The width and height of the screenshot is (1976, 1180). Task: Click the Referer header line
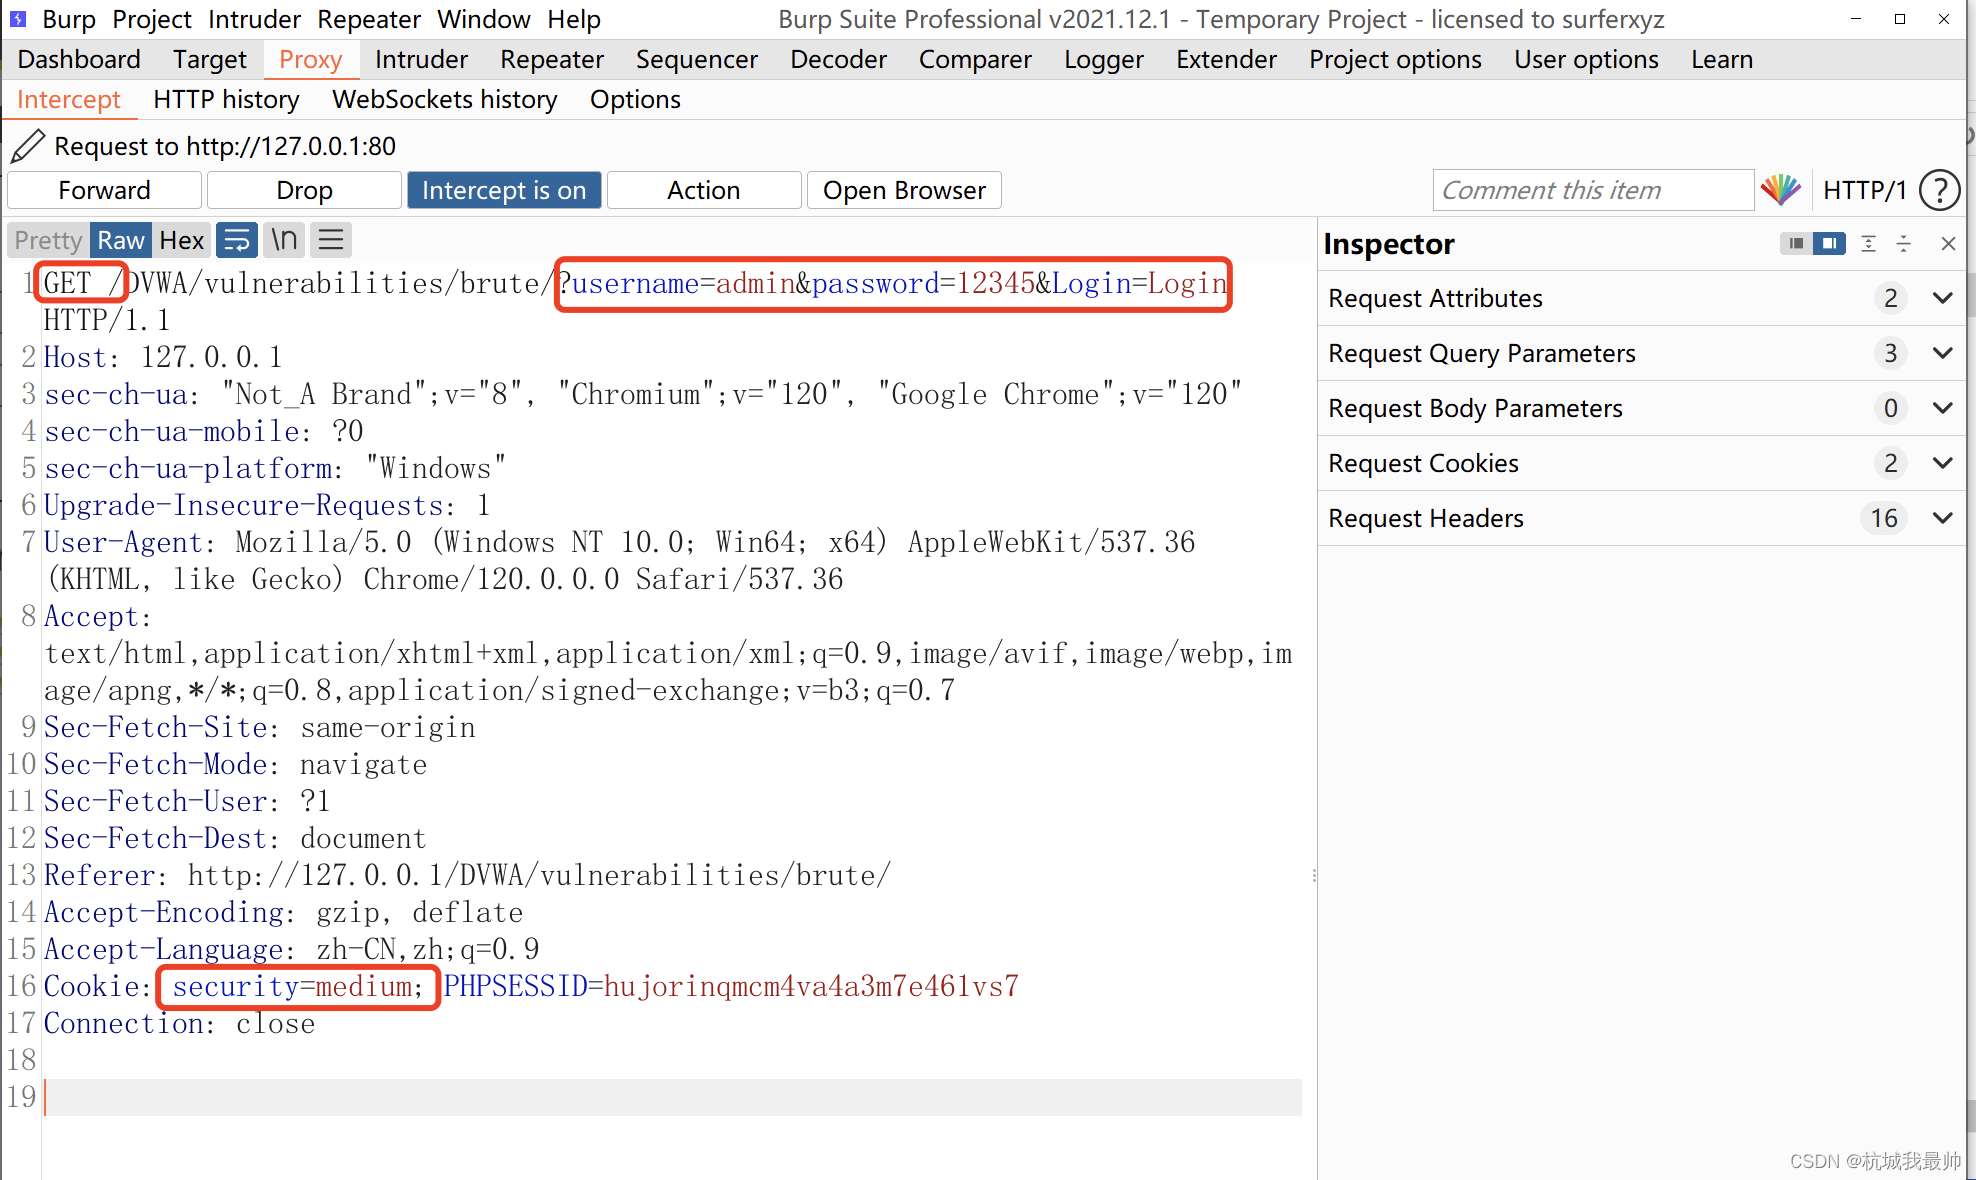tap(467, 875)
